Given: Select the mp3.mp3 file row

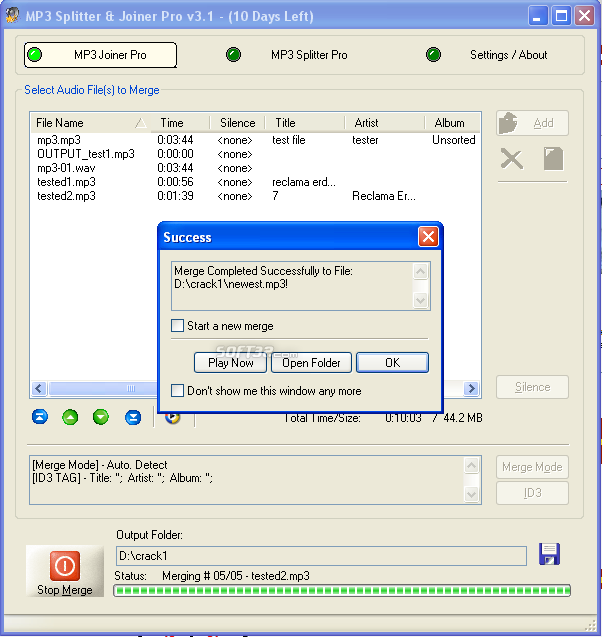Looking at the screenshot, I should [x=256, y=140].
